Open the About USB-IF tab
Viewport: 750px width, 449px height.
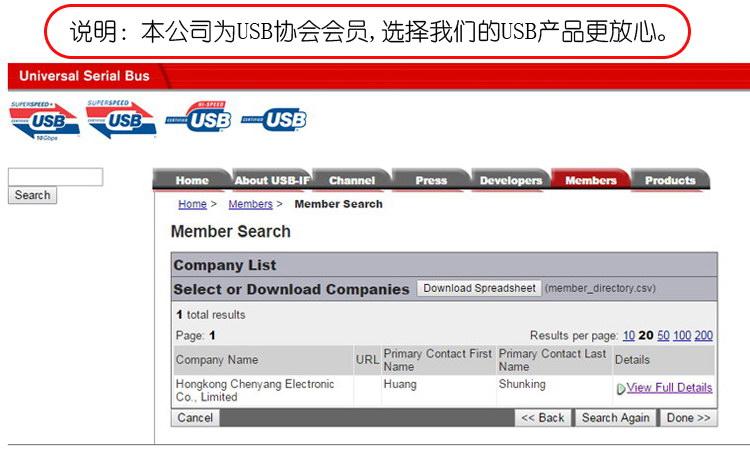pyautogui.click(x=271, y=180)
